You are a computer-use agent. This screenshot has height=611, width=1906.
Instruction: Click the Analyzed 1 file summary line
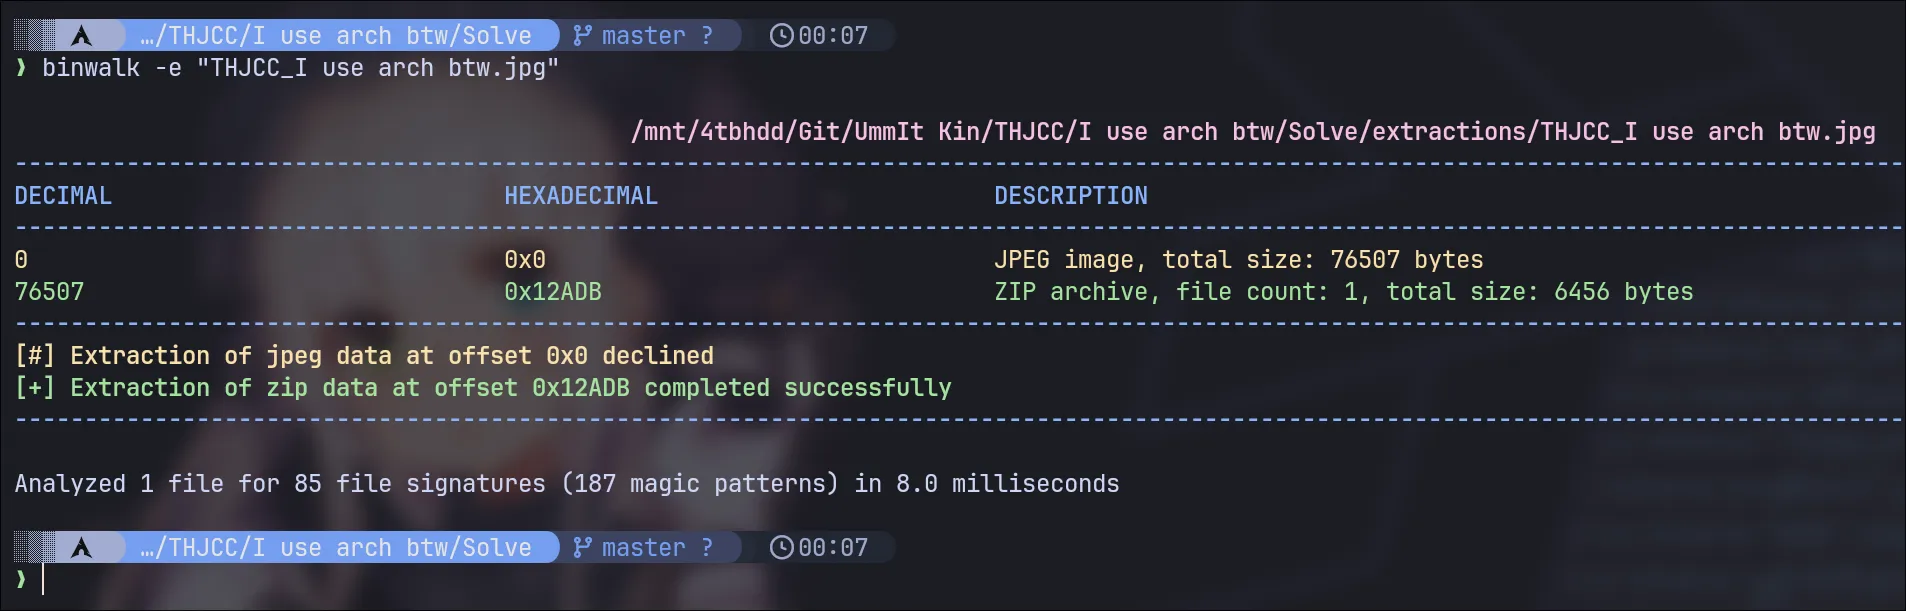(x=567, y=484)
